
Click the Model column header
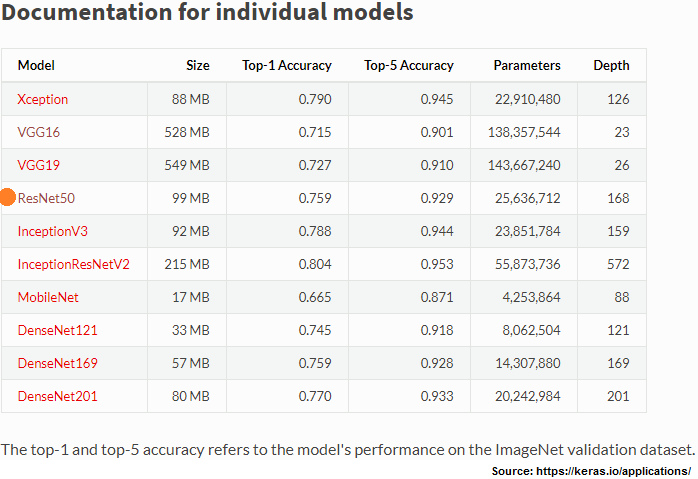pyautogui.click(x=36, y=65)
